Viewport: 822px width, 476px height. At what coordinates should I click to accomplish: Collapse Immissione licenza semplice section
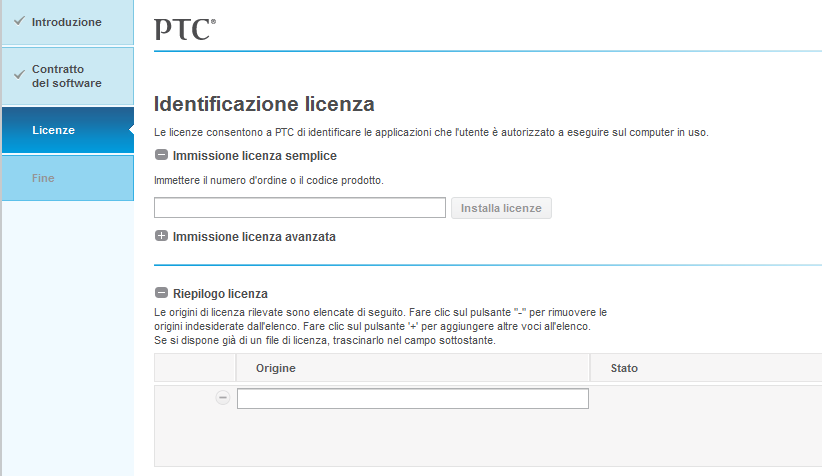pyautogui.click(x=161, y=155)
